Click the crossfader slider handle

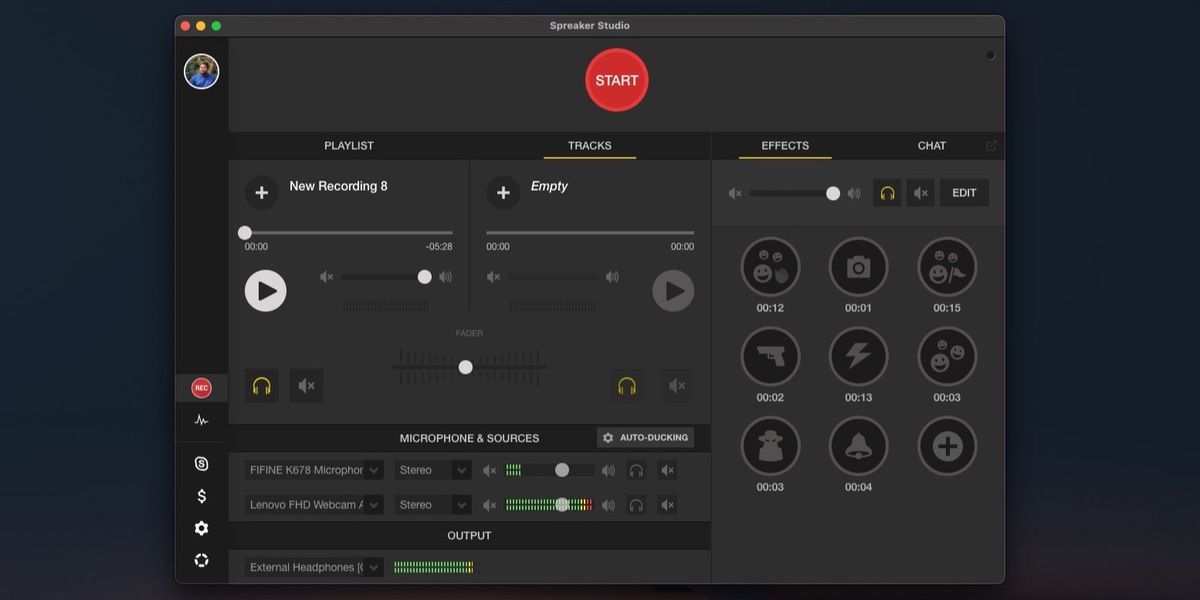(x=465, y=368)
